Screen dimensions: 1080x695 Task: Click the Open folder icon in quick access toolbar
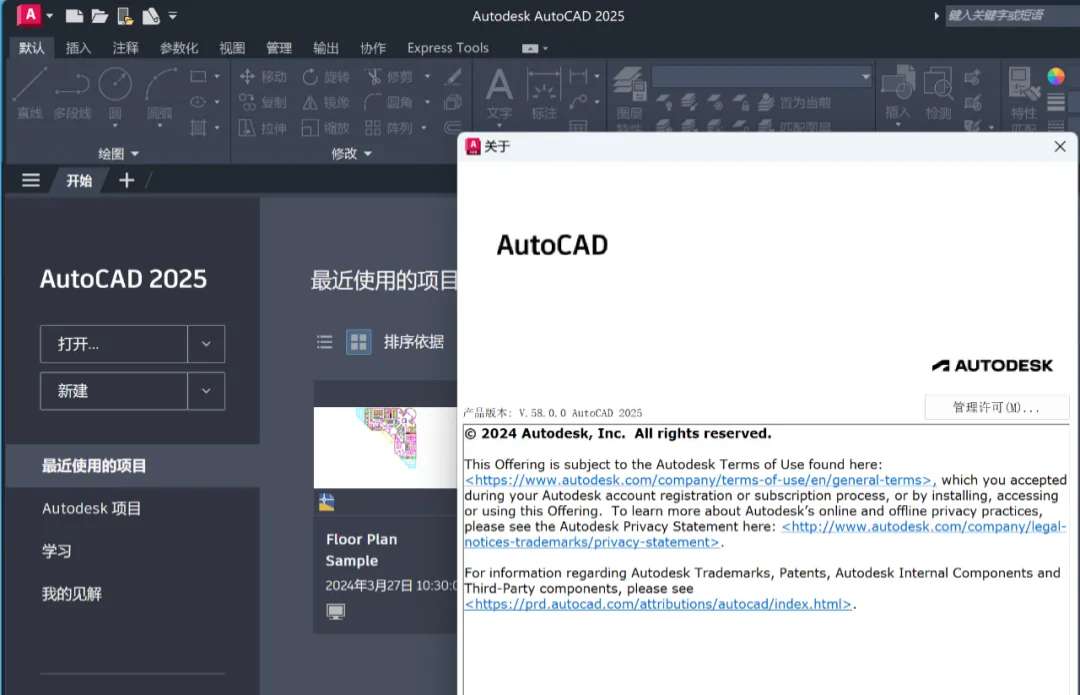pos(100,15)
